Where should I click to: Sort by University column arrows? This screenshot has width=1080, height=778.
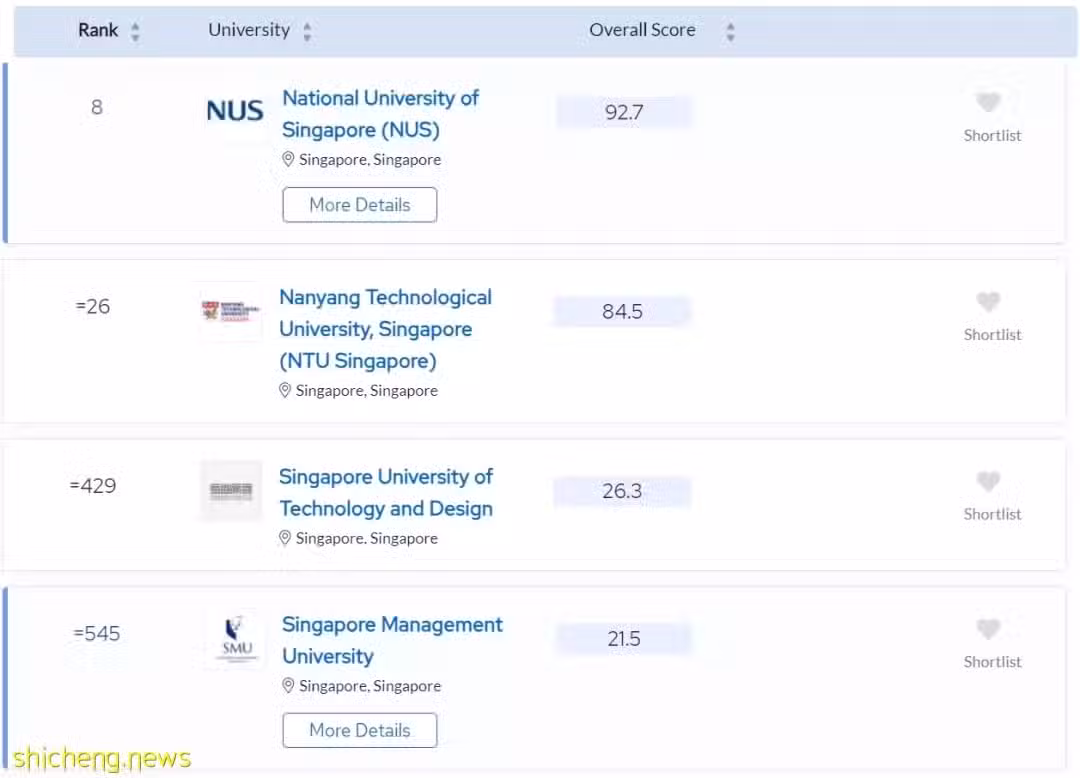tap(307, 31)
